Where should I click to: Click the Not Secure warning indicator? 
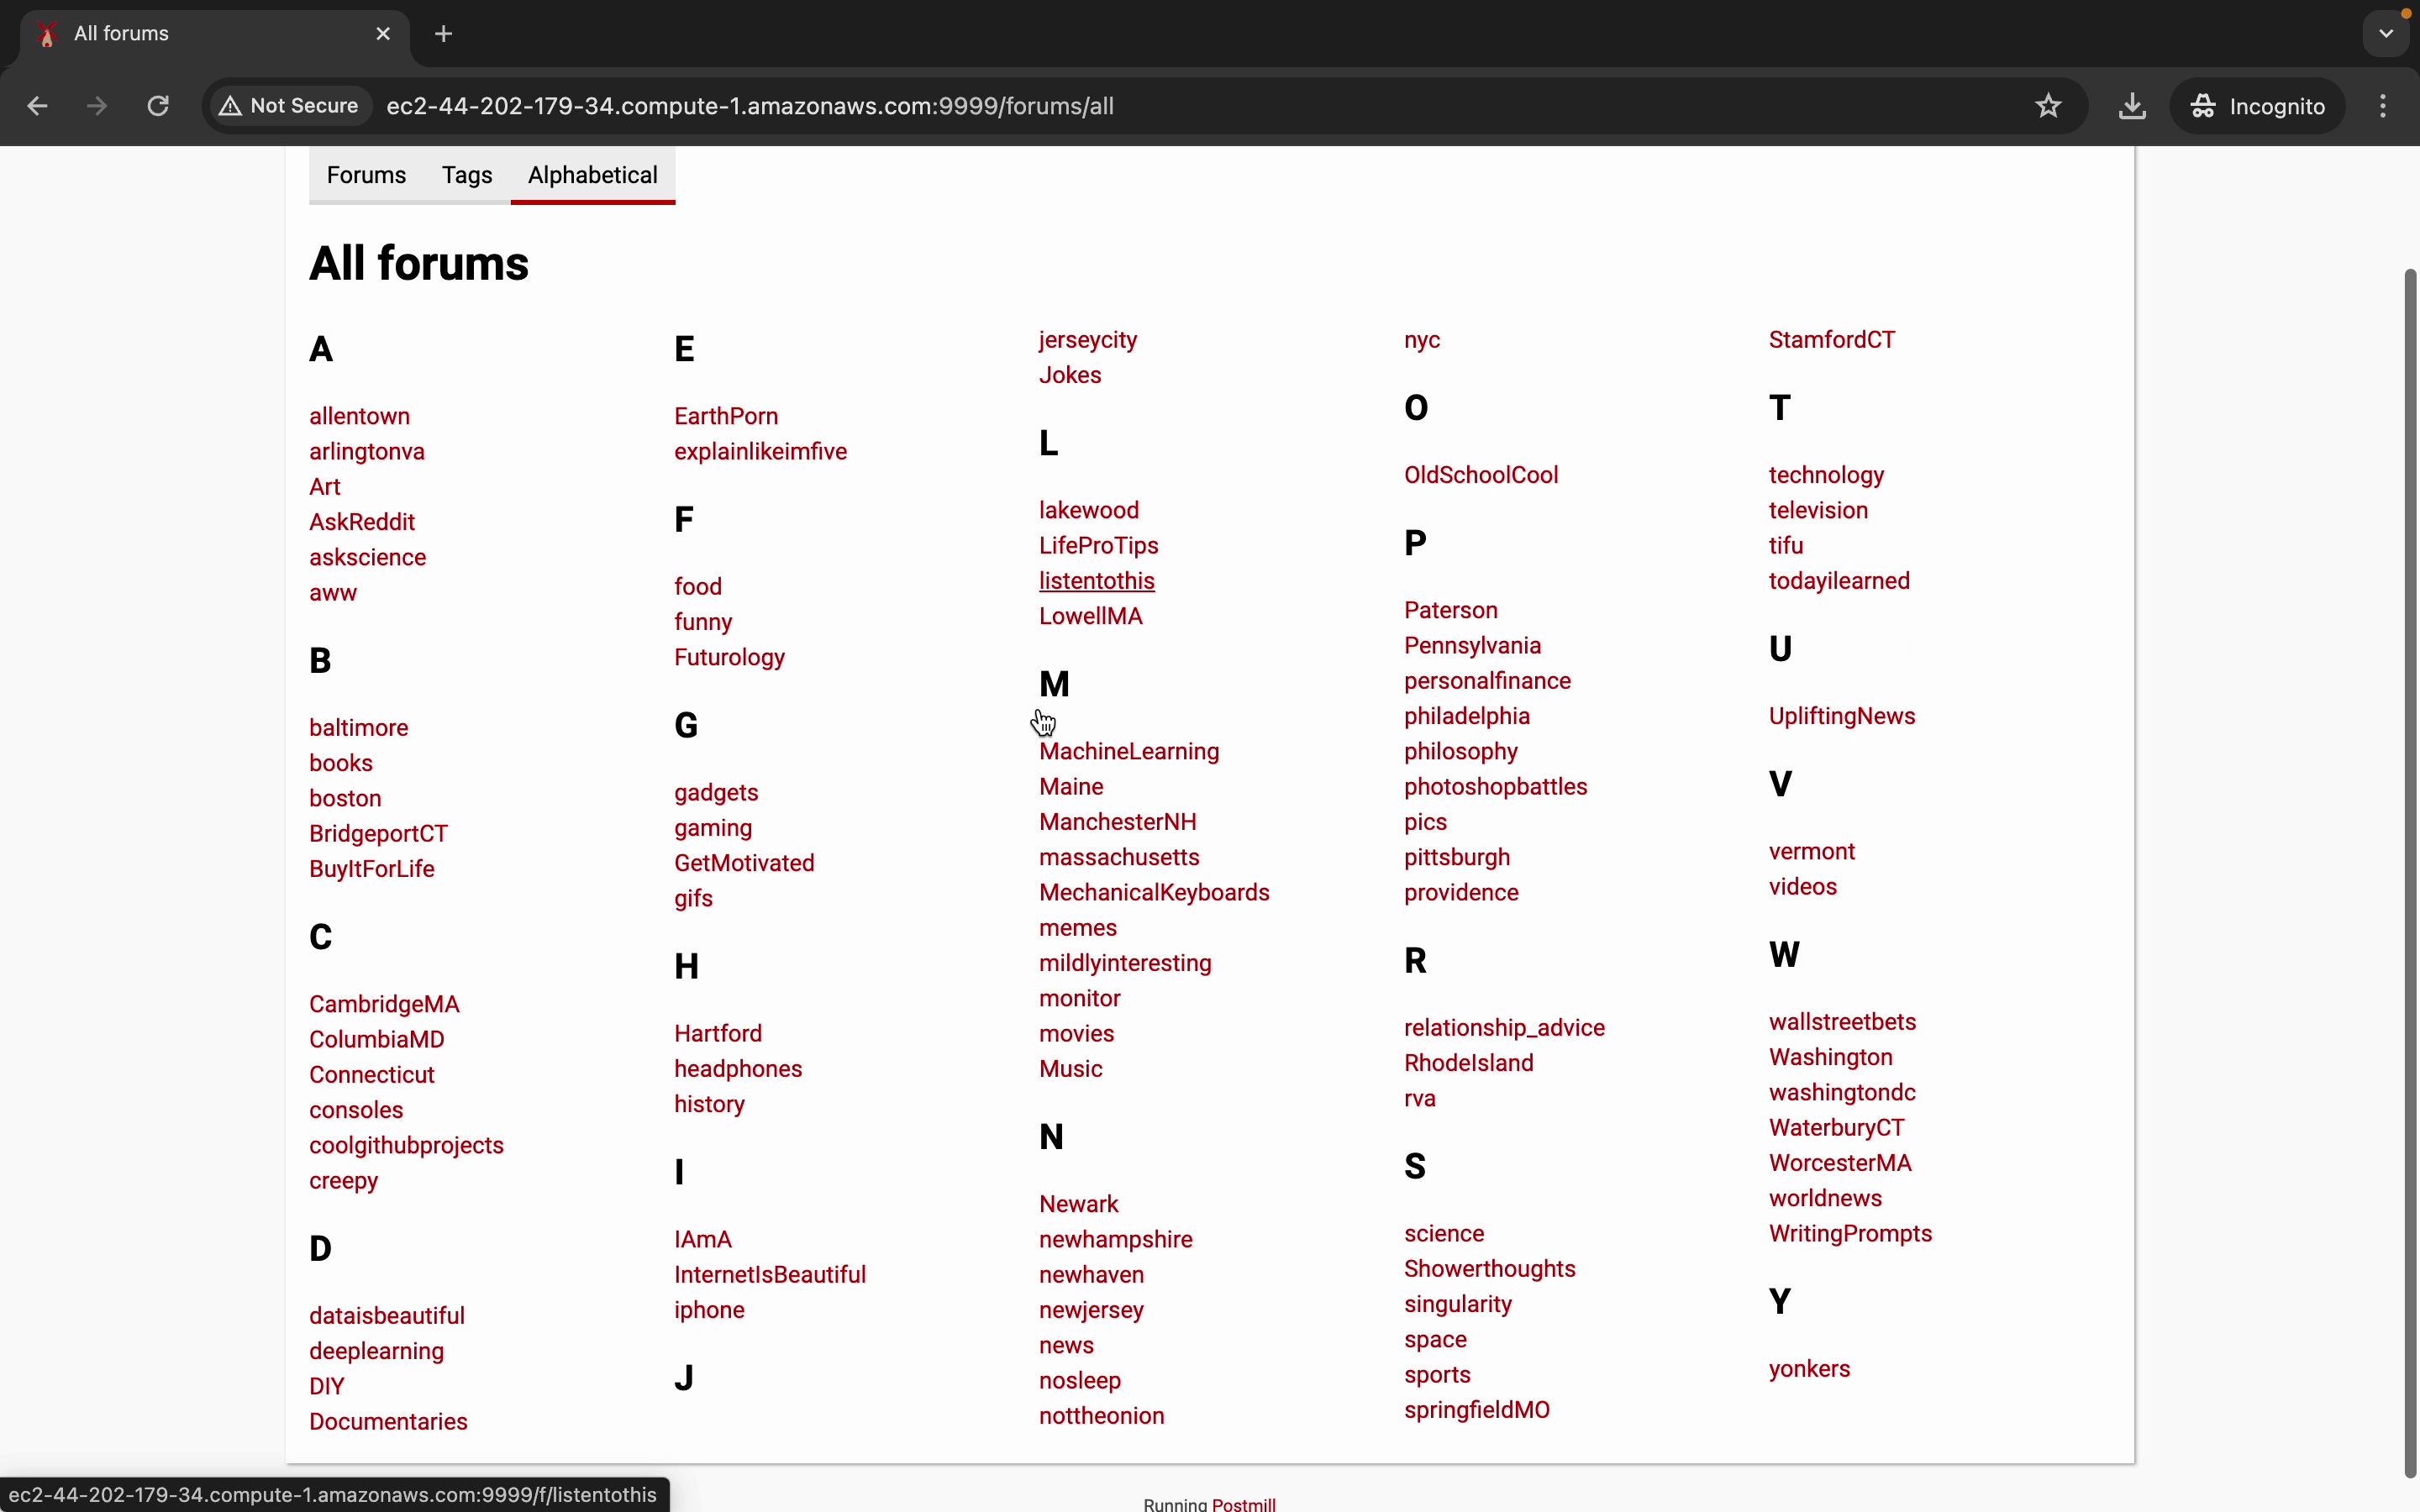(291, 106)
